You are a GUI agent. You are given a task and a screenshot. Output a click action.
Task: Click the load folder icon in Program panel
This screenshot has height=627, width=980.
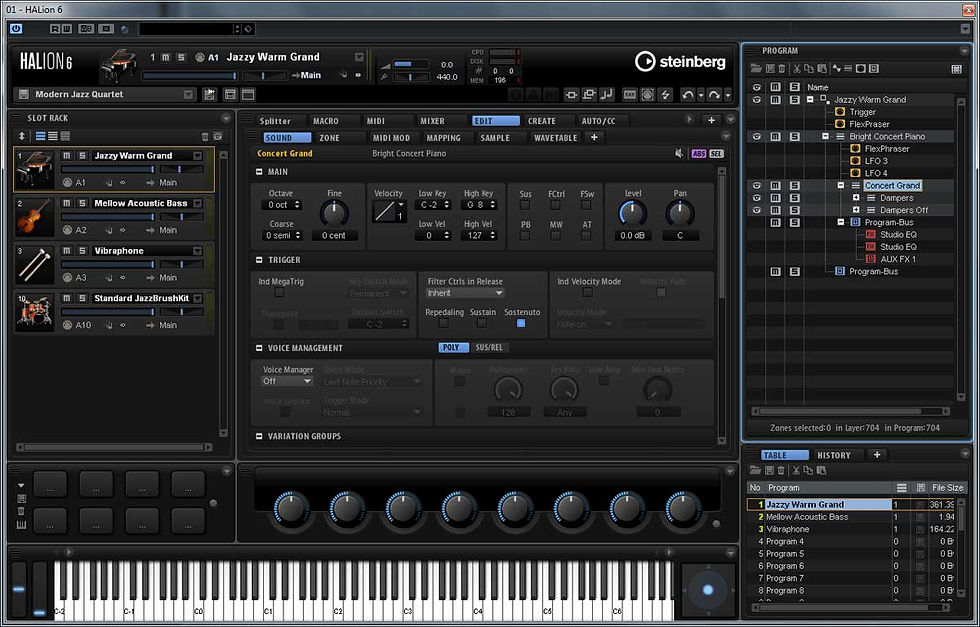[756, 69]
